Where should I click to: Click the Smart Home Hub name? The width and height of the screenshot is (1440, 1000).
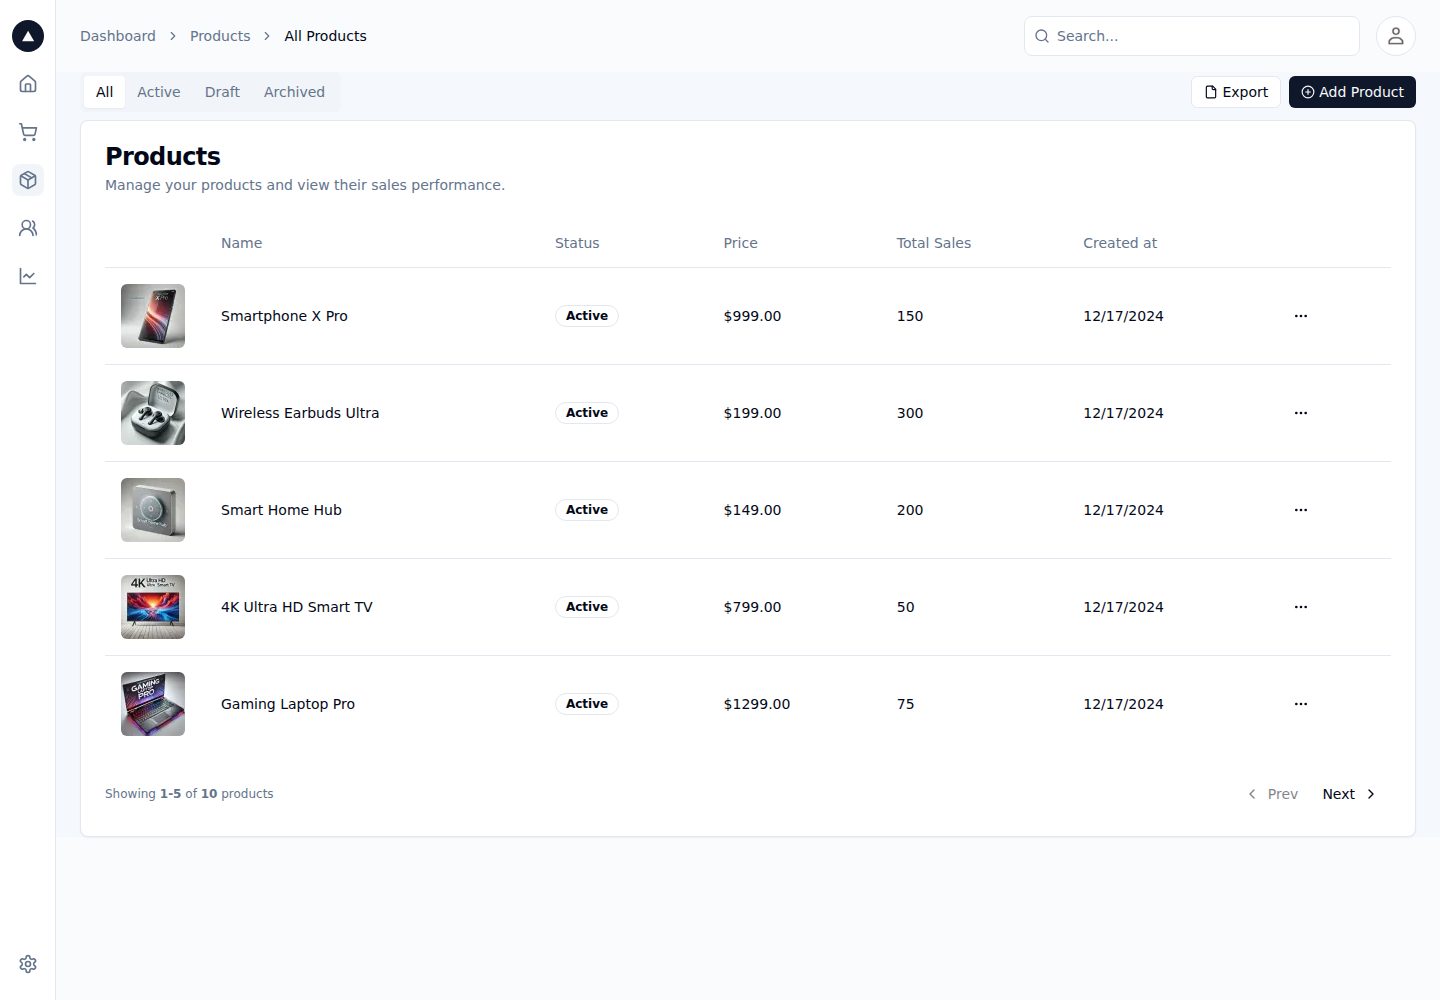coord(281,510)
